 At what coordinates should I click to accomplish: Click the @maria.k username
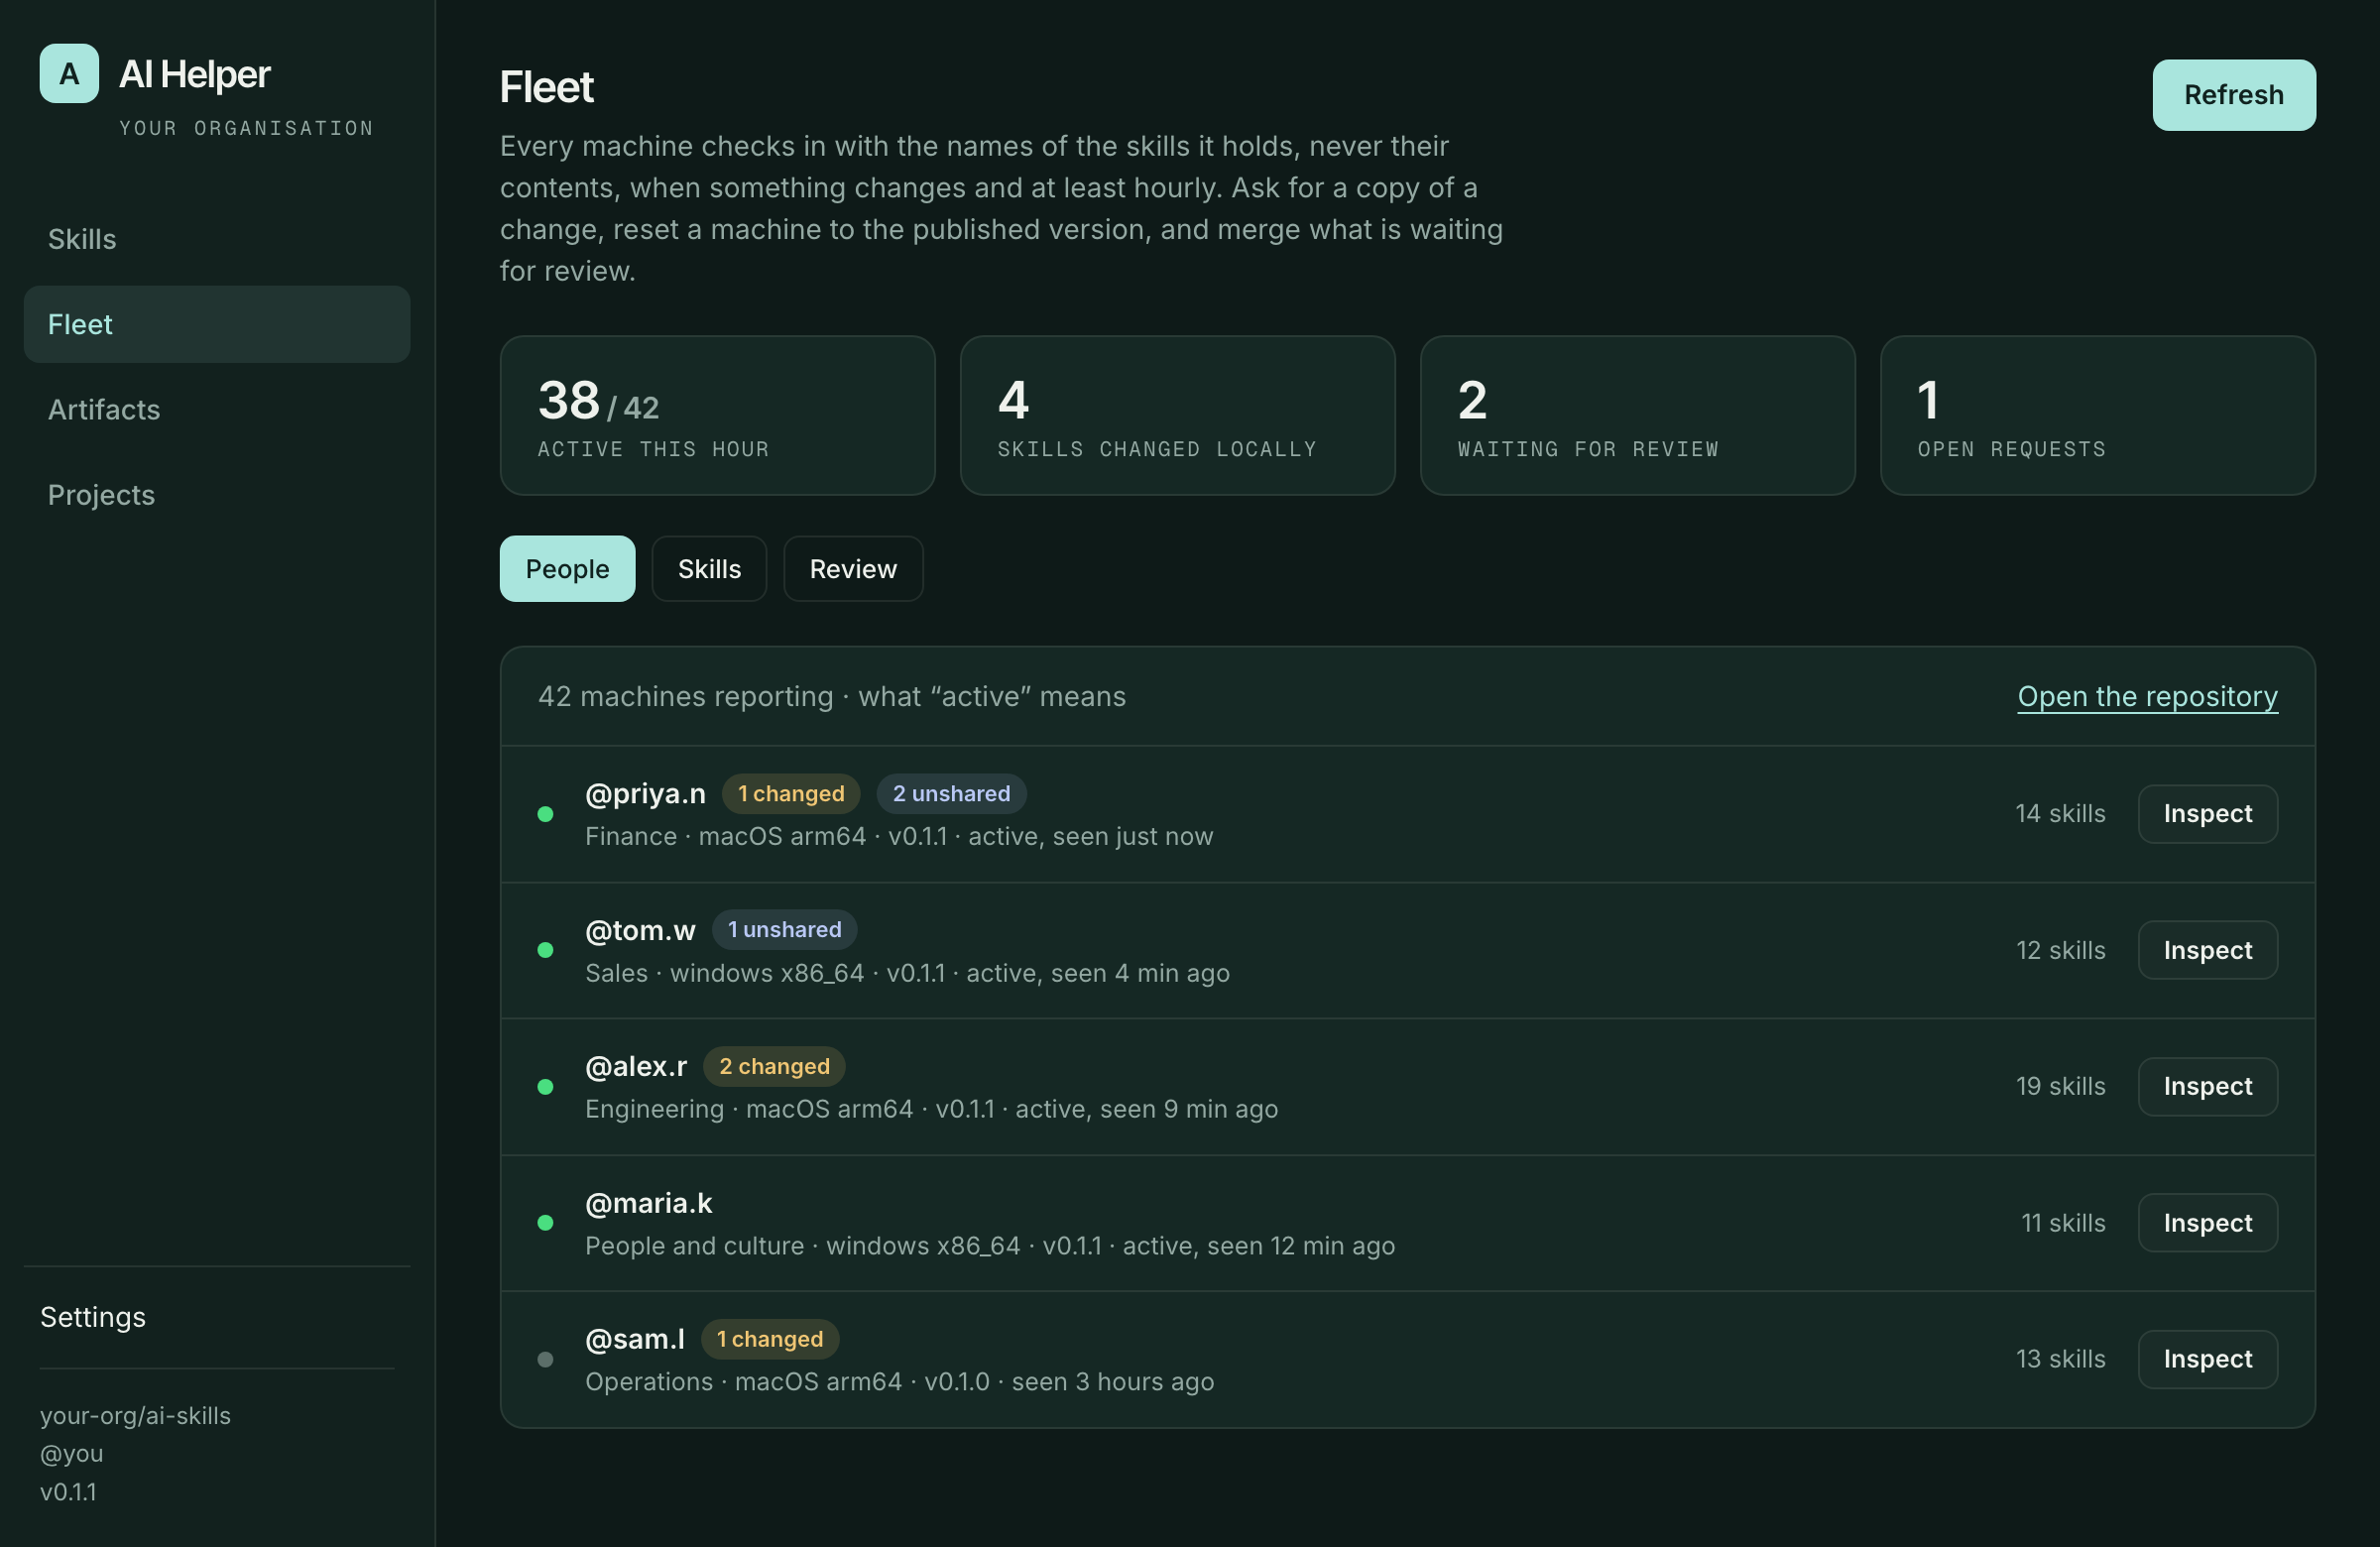648,1203
